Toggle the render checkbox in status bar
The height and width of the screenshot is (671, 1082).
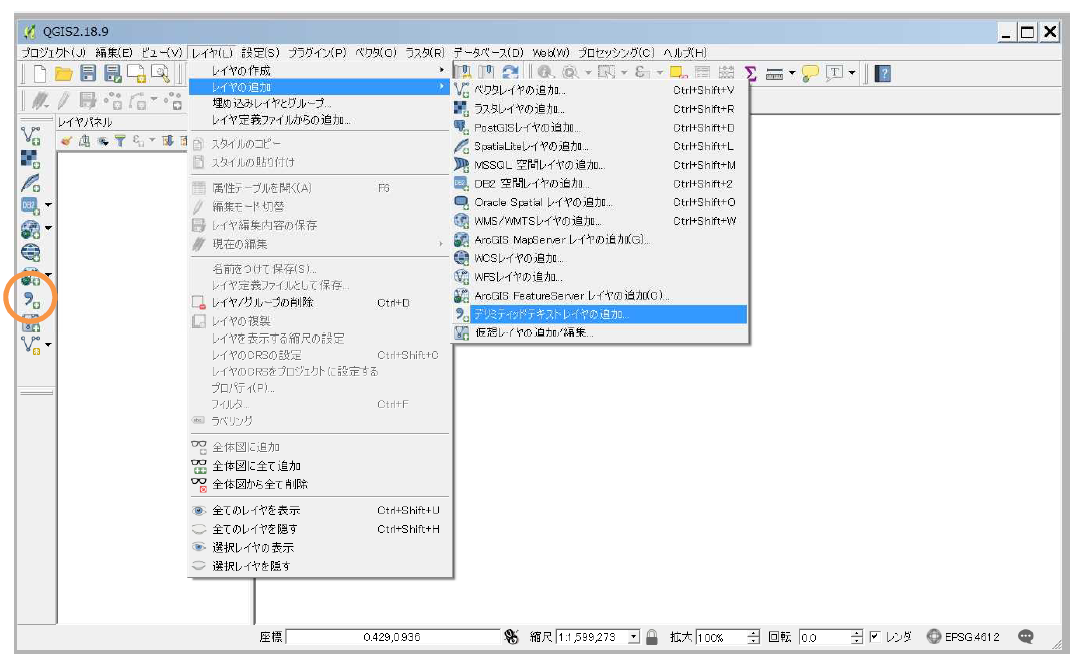[875, 637]
